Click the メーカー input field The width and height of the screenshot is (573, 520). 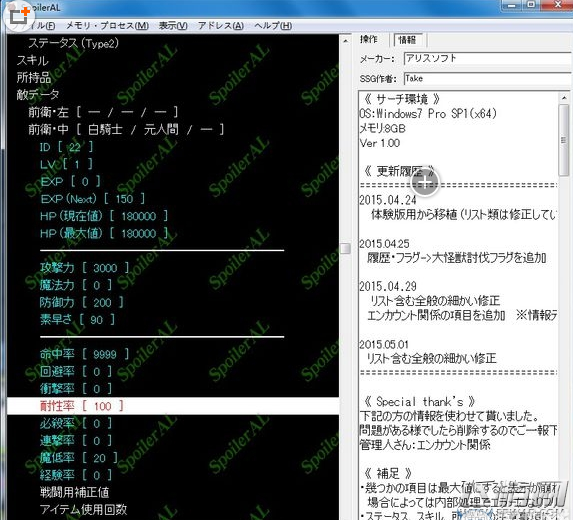click(487, 58)
